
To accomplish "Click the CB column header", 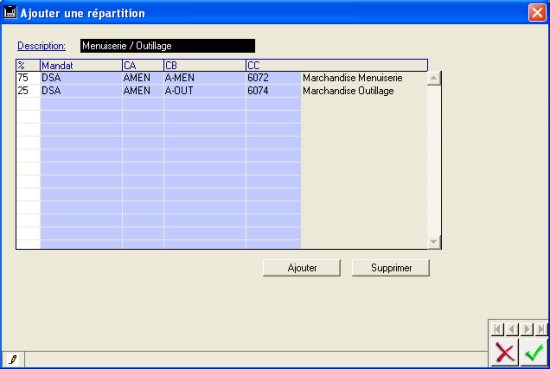I will 204,66.
